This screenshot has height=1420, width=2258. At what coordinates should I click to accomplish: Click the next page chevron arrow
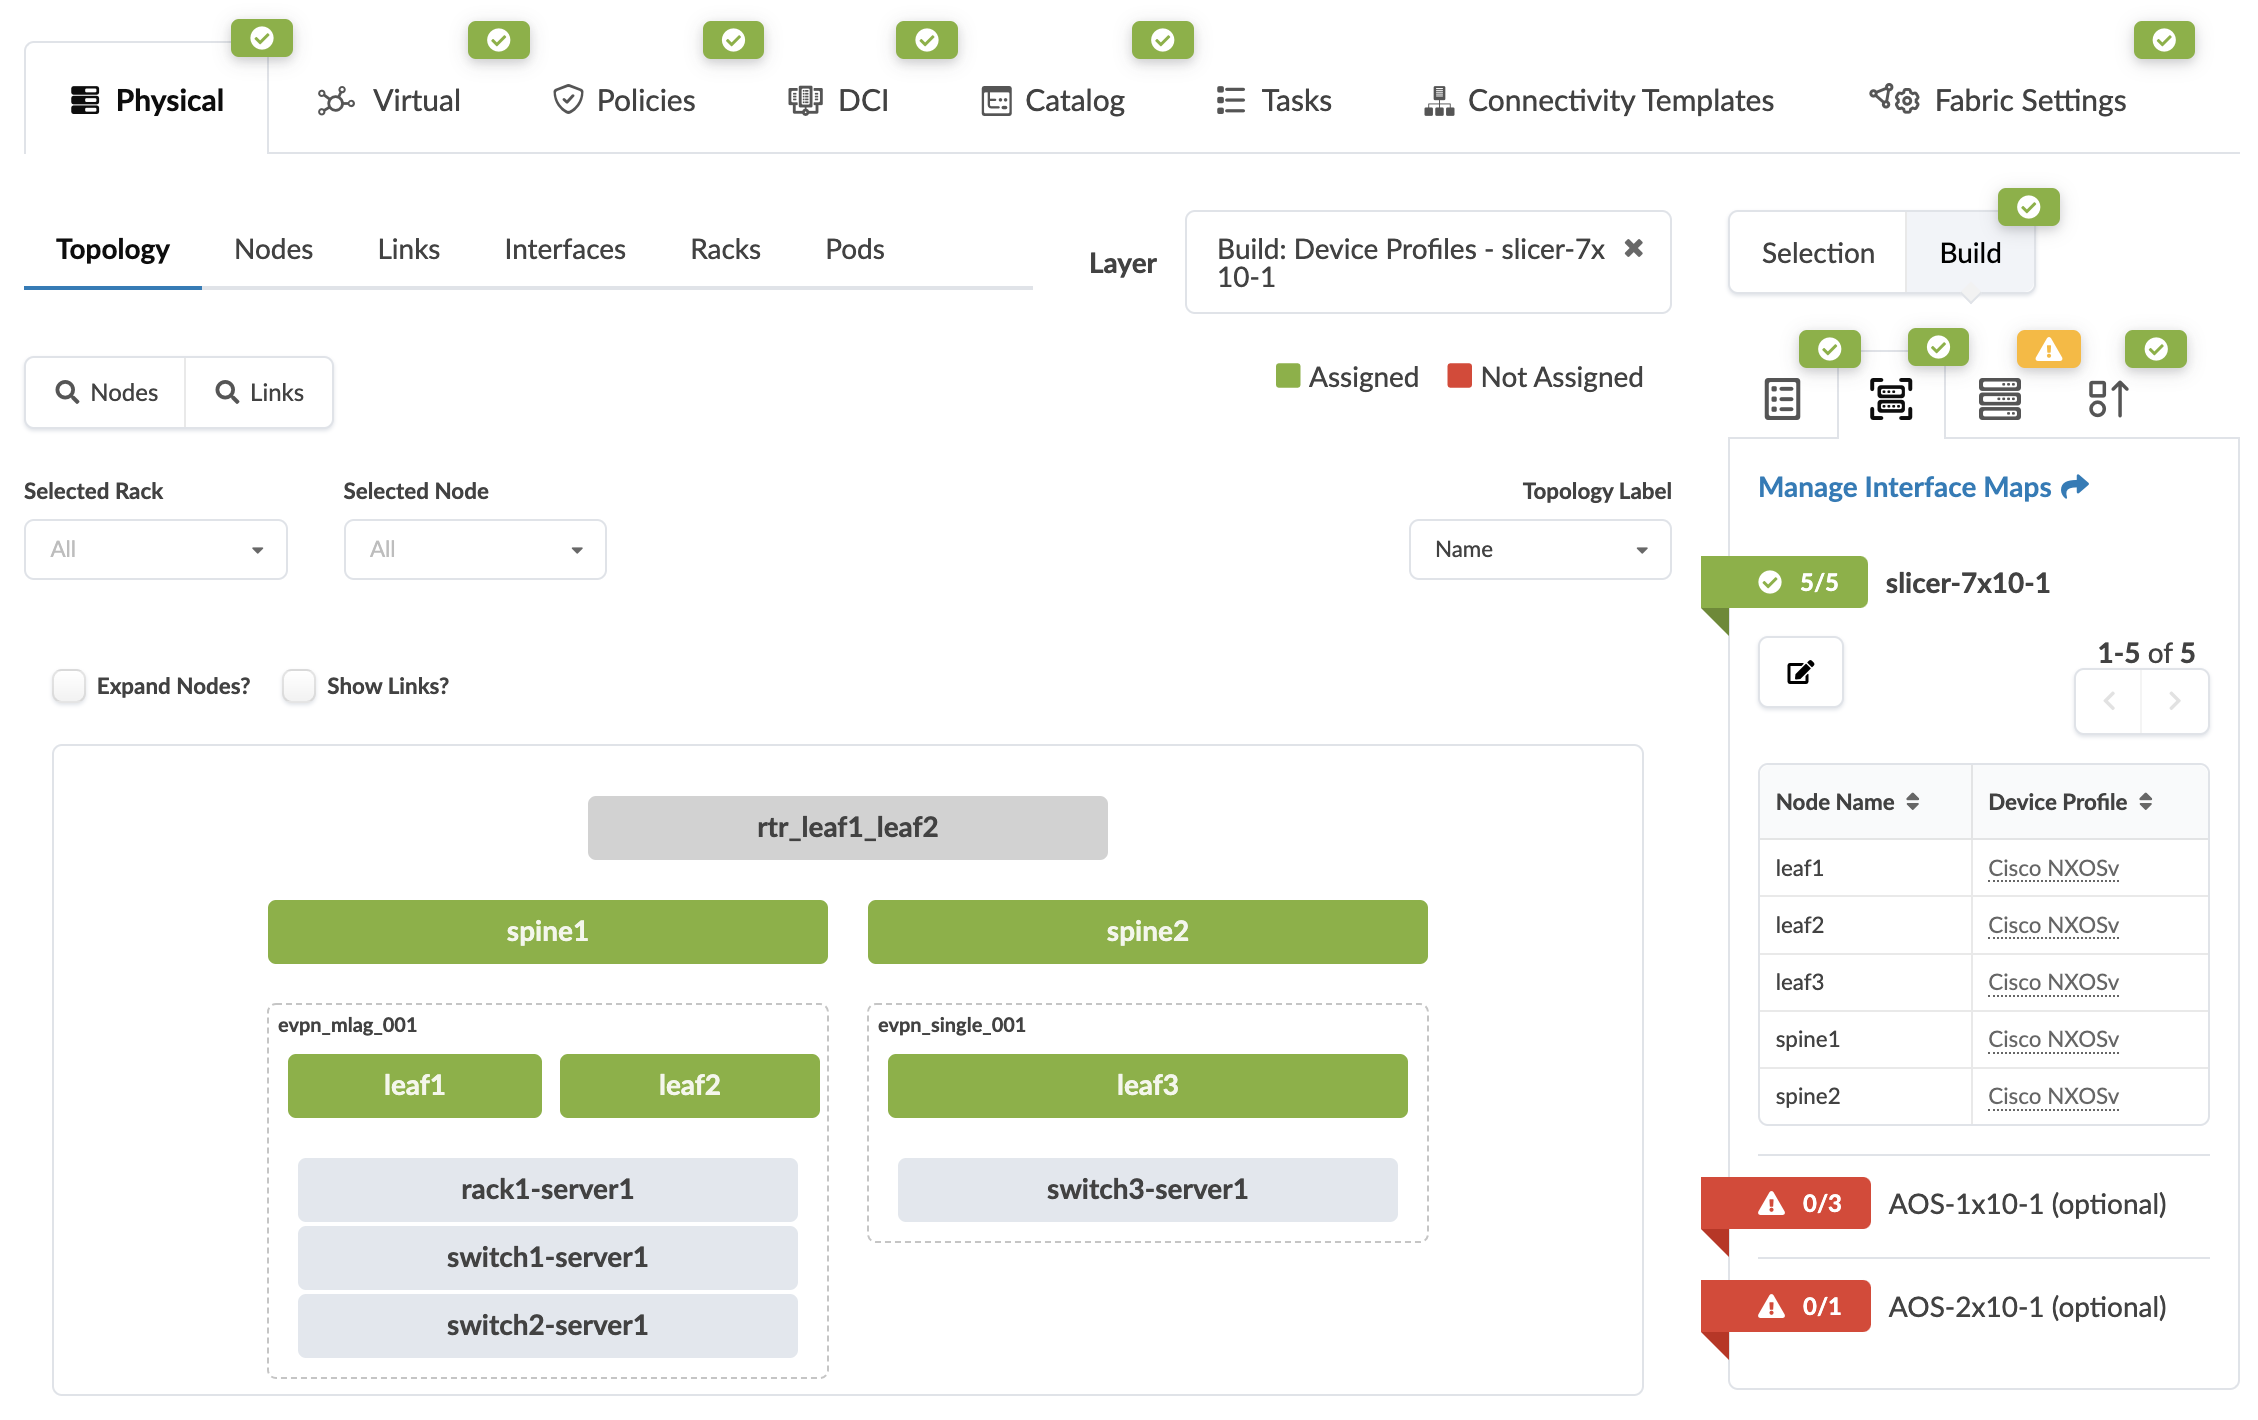coord(2174,701)
